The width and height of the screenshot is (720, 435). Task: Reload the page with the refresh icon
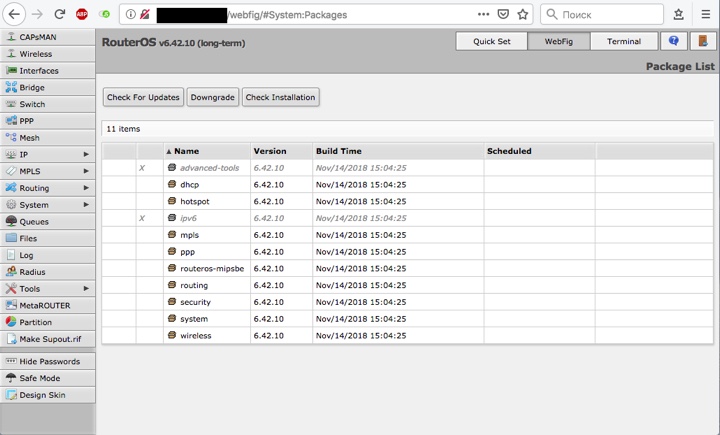60,15
